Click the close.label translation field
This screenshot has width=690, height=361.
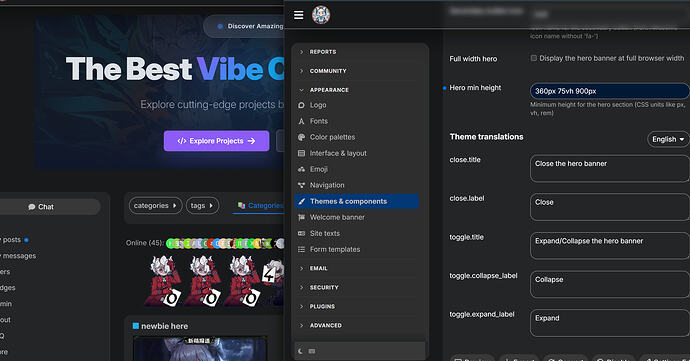(609, 207)
